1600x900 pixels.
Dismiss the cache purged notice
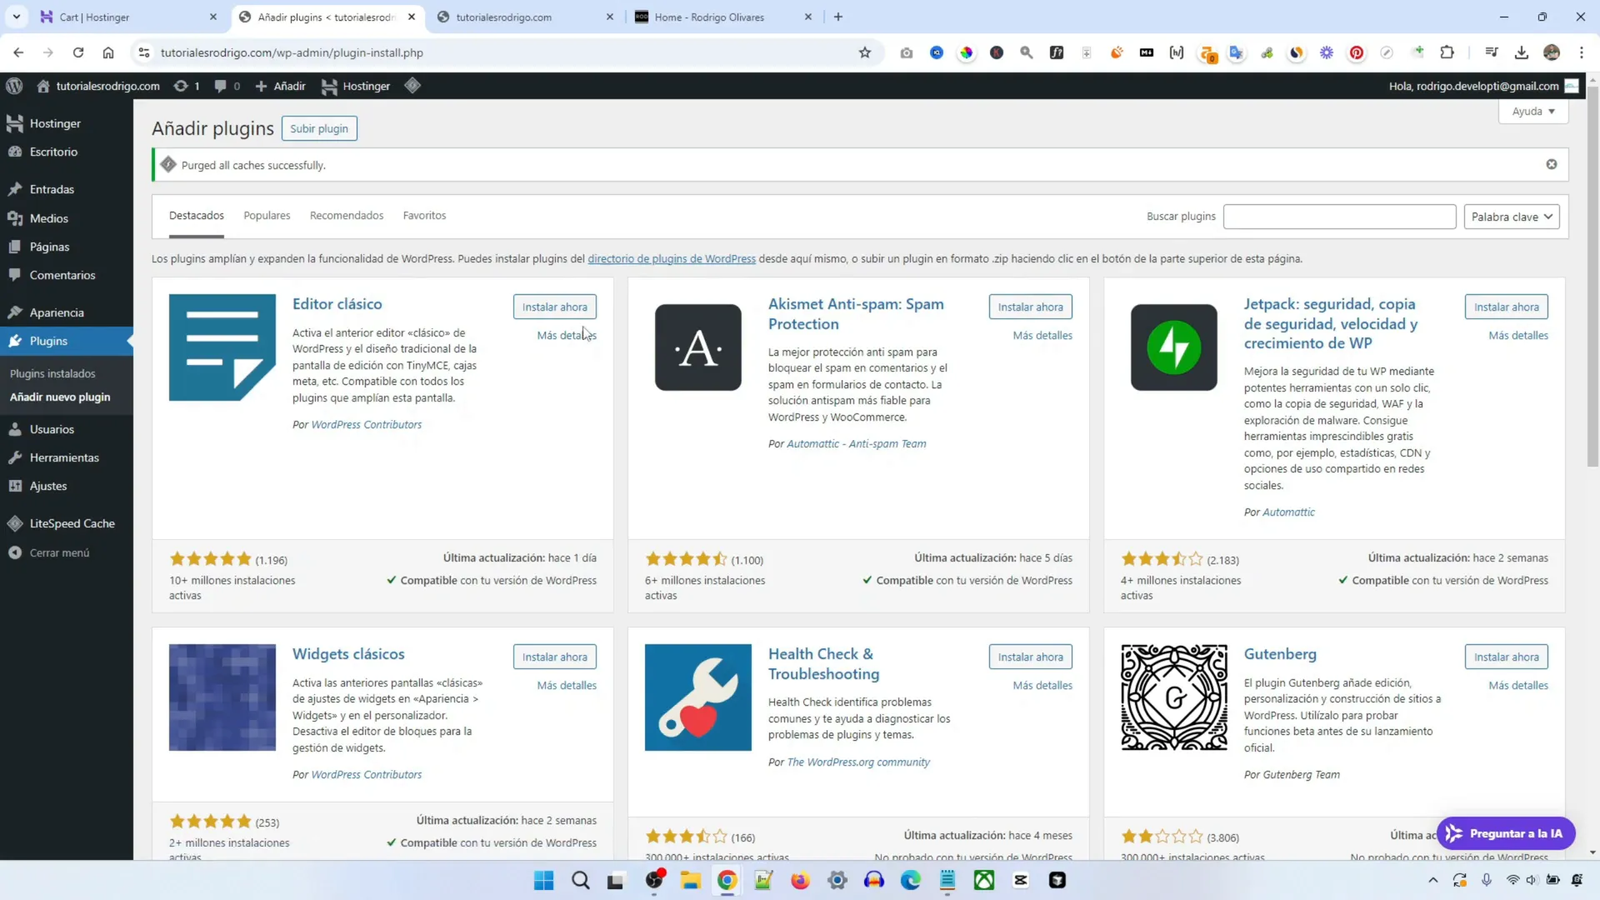(1550, 163)
